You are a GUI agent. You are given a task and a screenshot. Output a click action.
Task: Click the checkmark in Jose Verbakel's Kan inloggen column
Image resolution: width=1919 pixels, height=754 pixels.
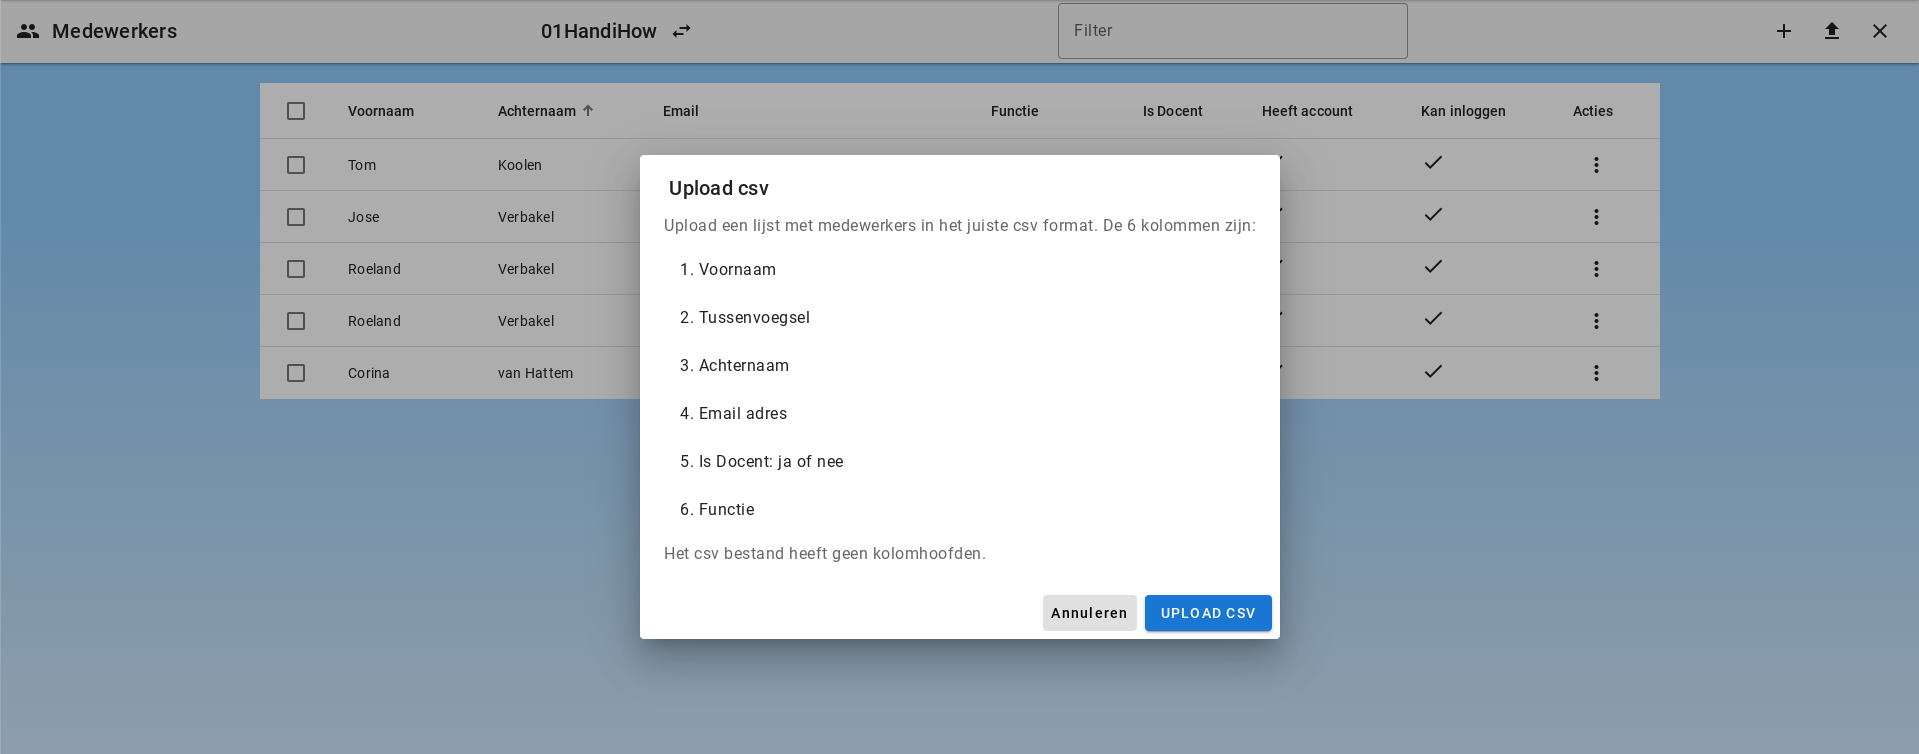(x=1433, y=214)
